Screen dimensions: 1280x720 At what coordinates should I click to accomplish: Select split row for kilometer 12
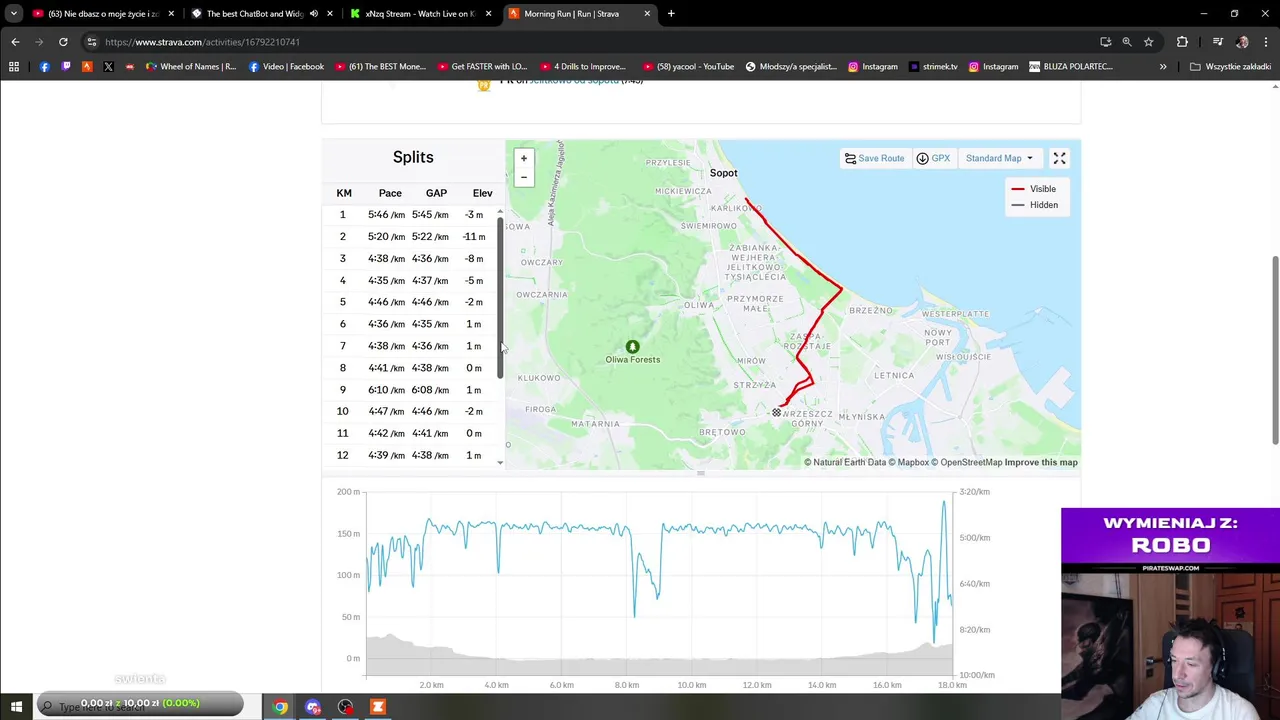410,455
